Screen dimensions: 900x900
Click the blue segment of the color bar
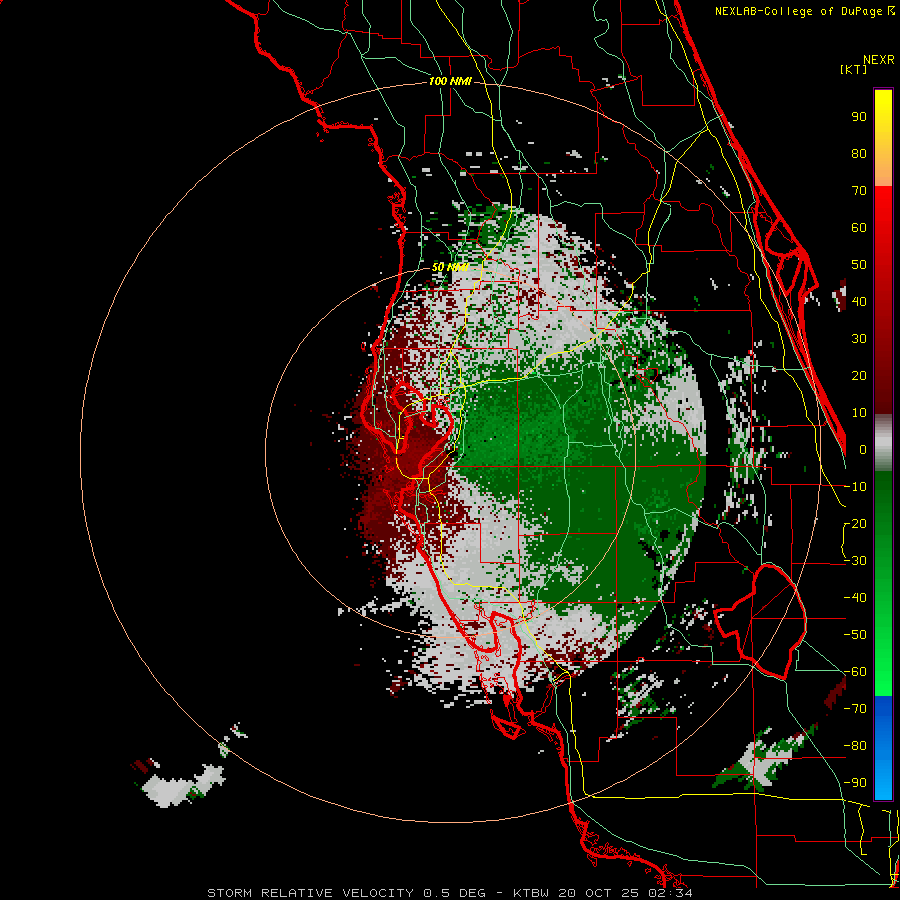coord(883,748)
